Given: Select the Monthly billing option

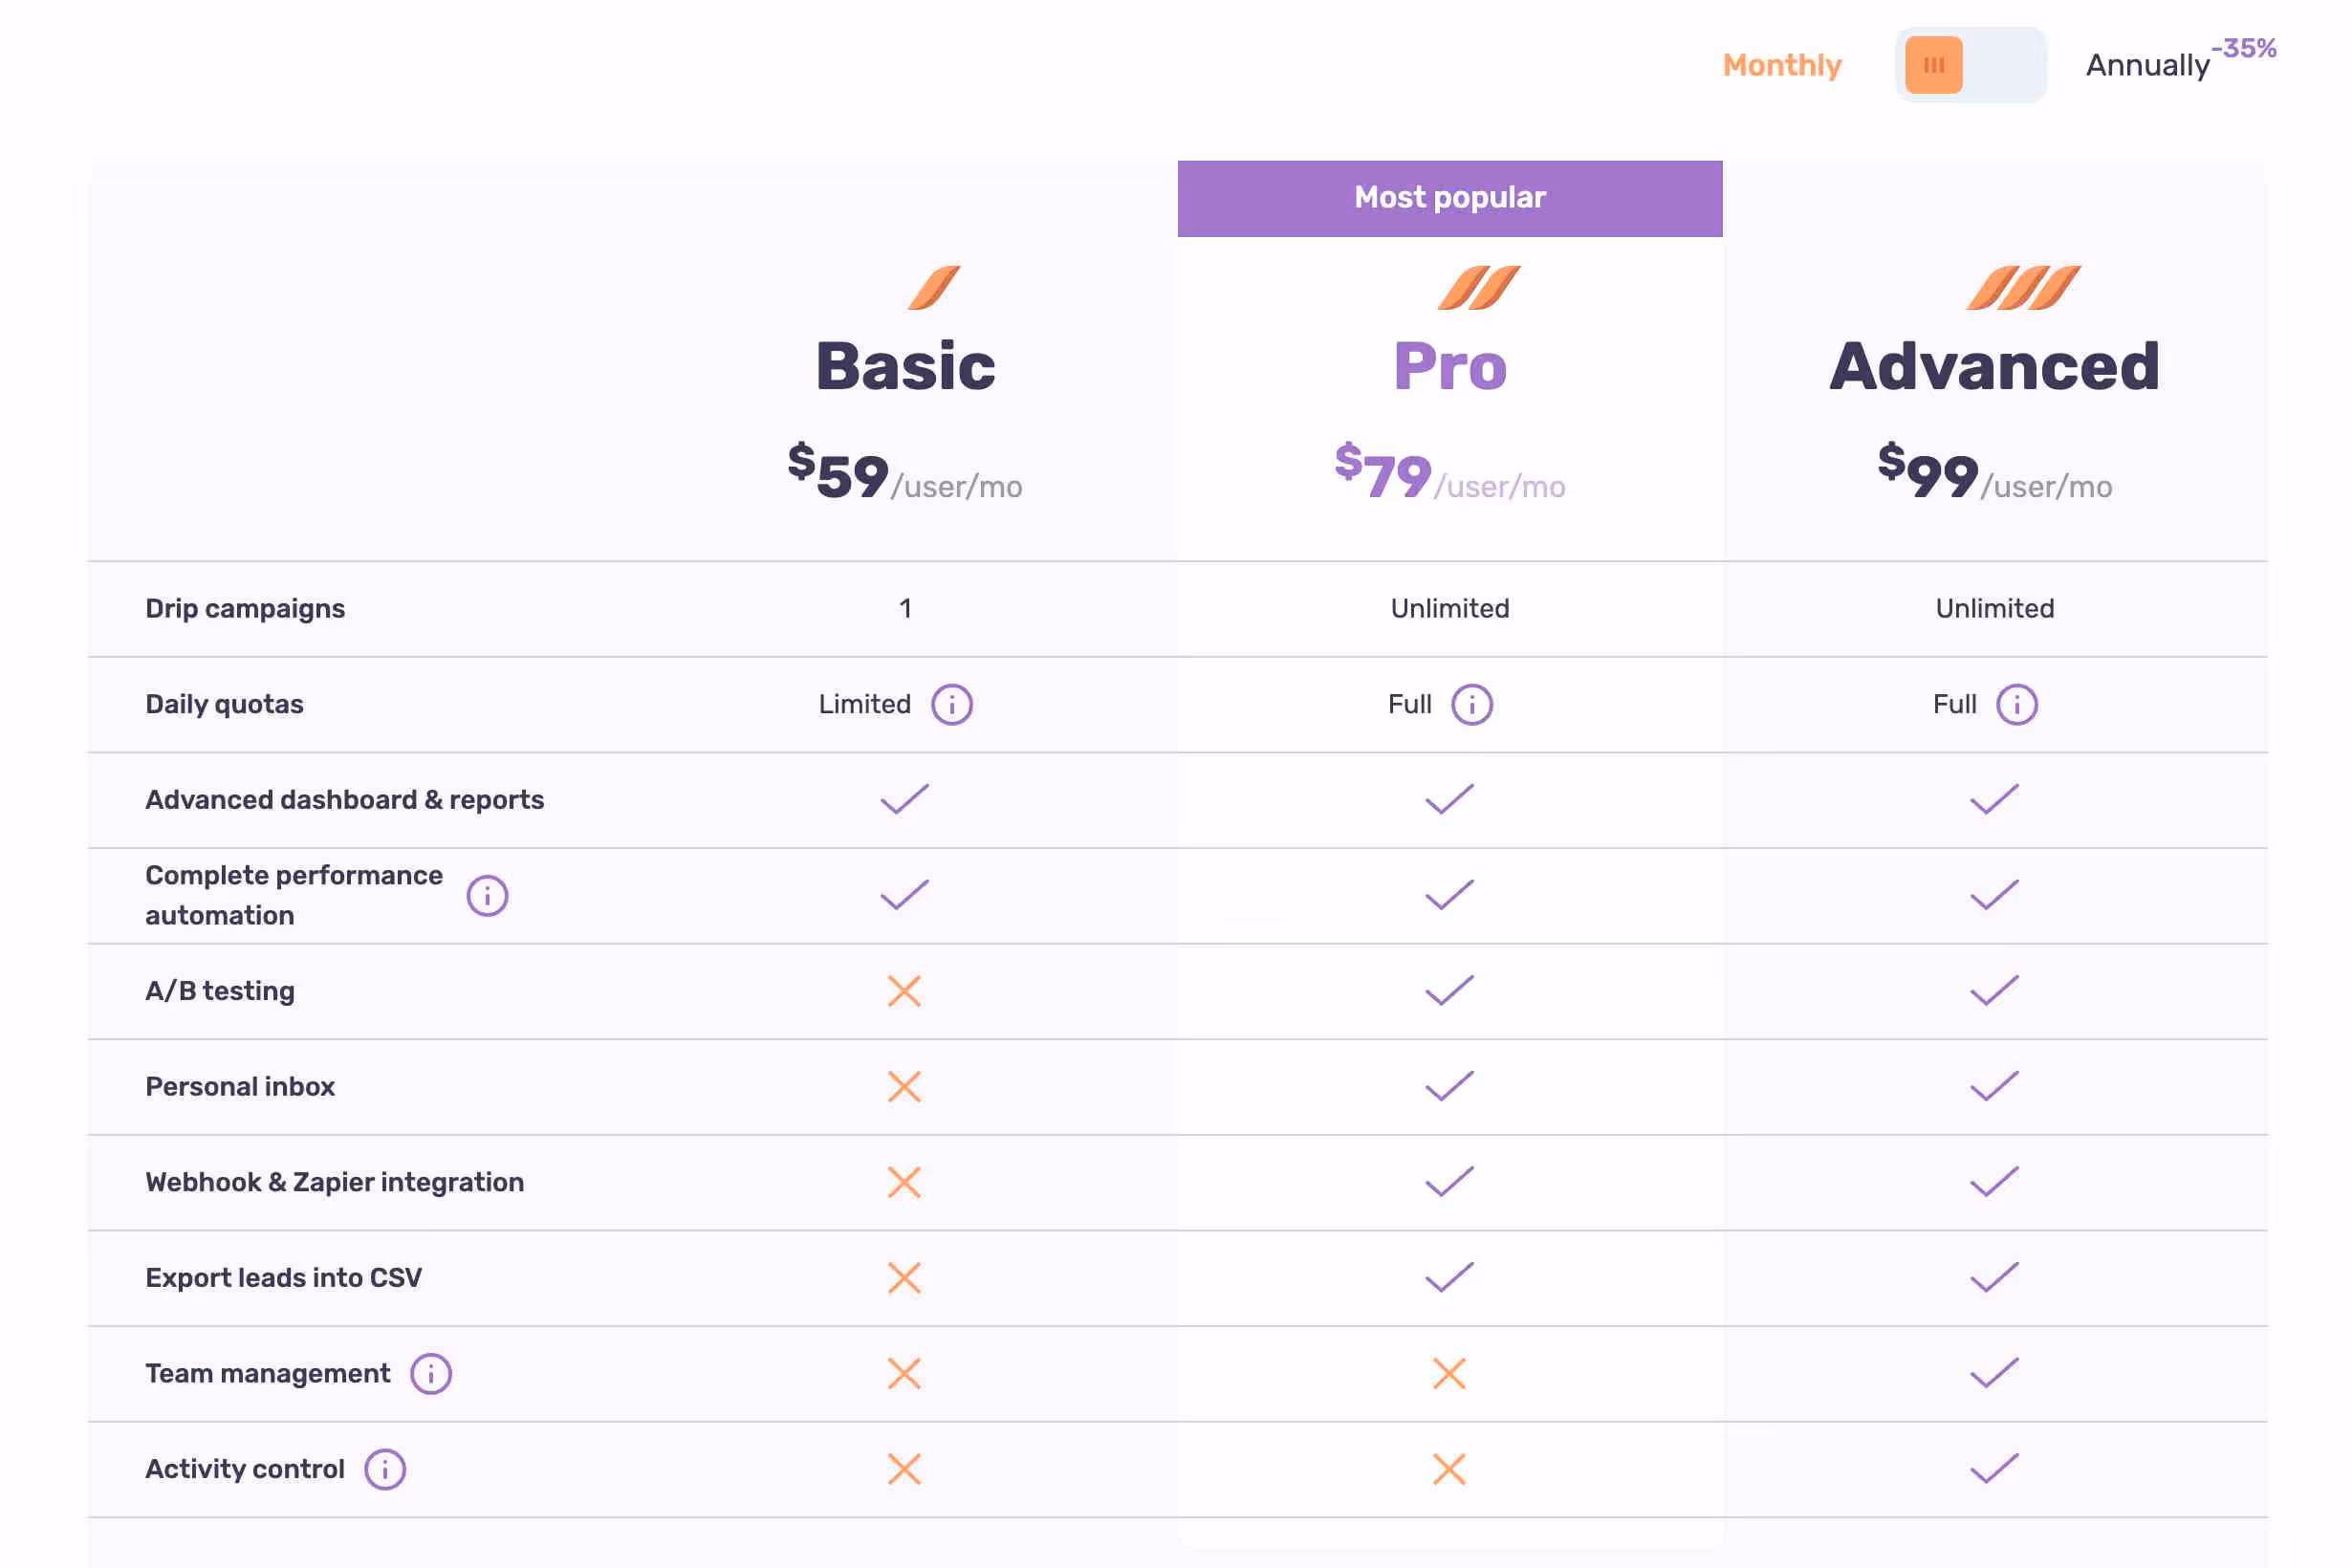Looking at the screenshot, I should 1781,65.
